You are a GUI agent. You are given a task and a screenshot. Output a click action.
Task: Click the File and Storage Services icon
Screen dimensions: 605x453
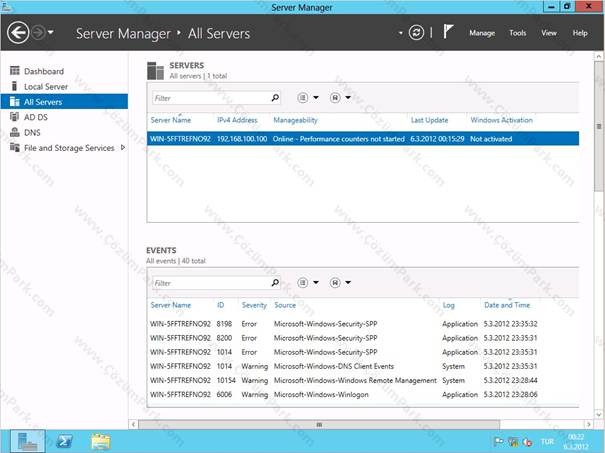point(15,147)
